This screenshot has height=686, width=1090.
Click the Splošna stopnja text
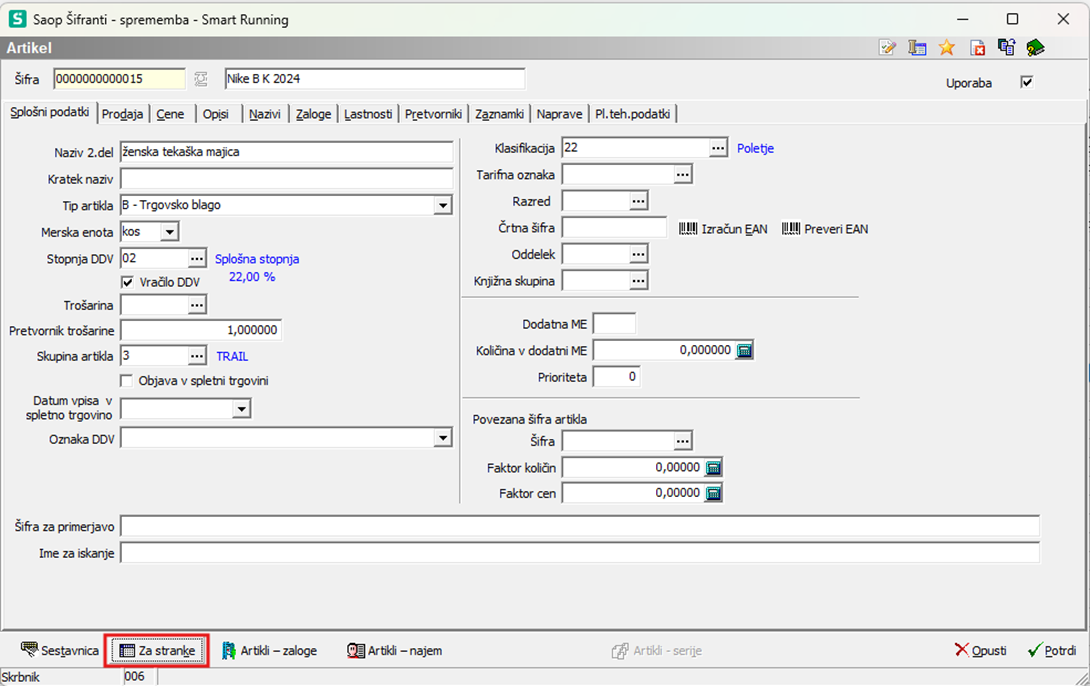[257, 259]
